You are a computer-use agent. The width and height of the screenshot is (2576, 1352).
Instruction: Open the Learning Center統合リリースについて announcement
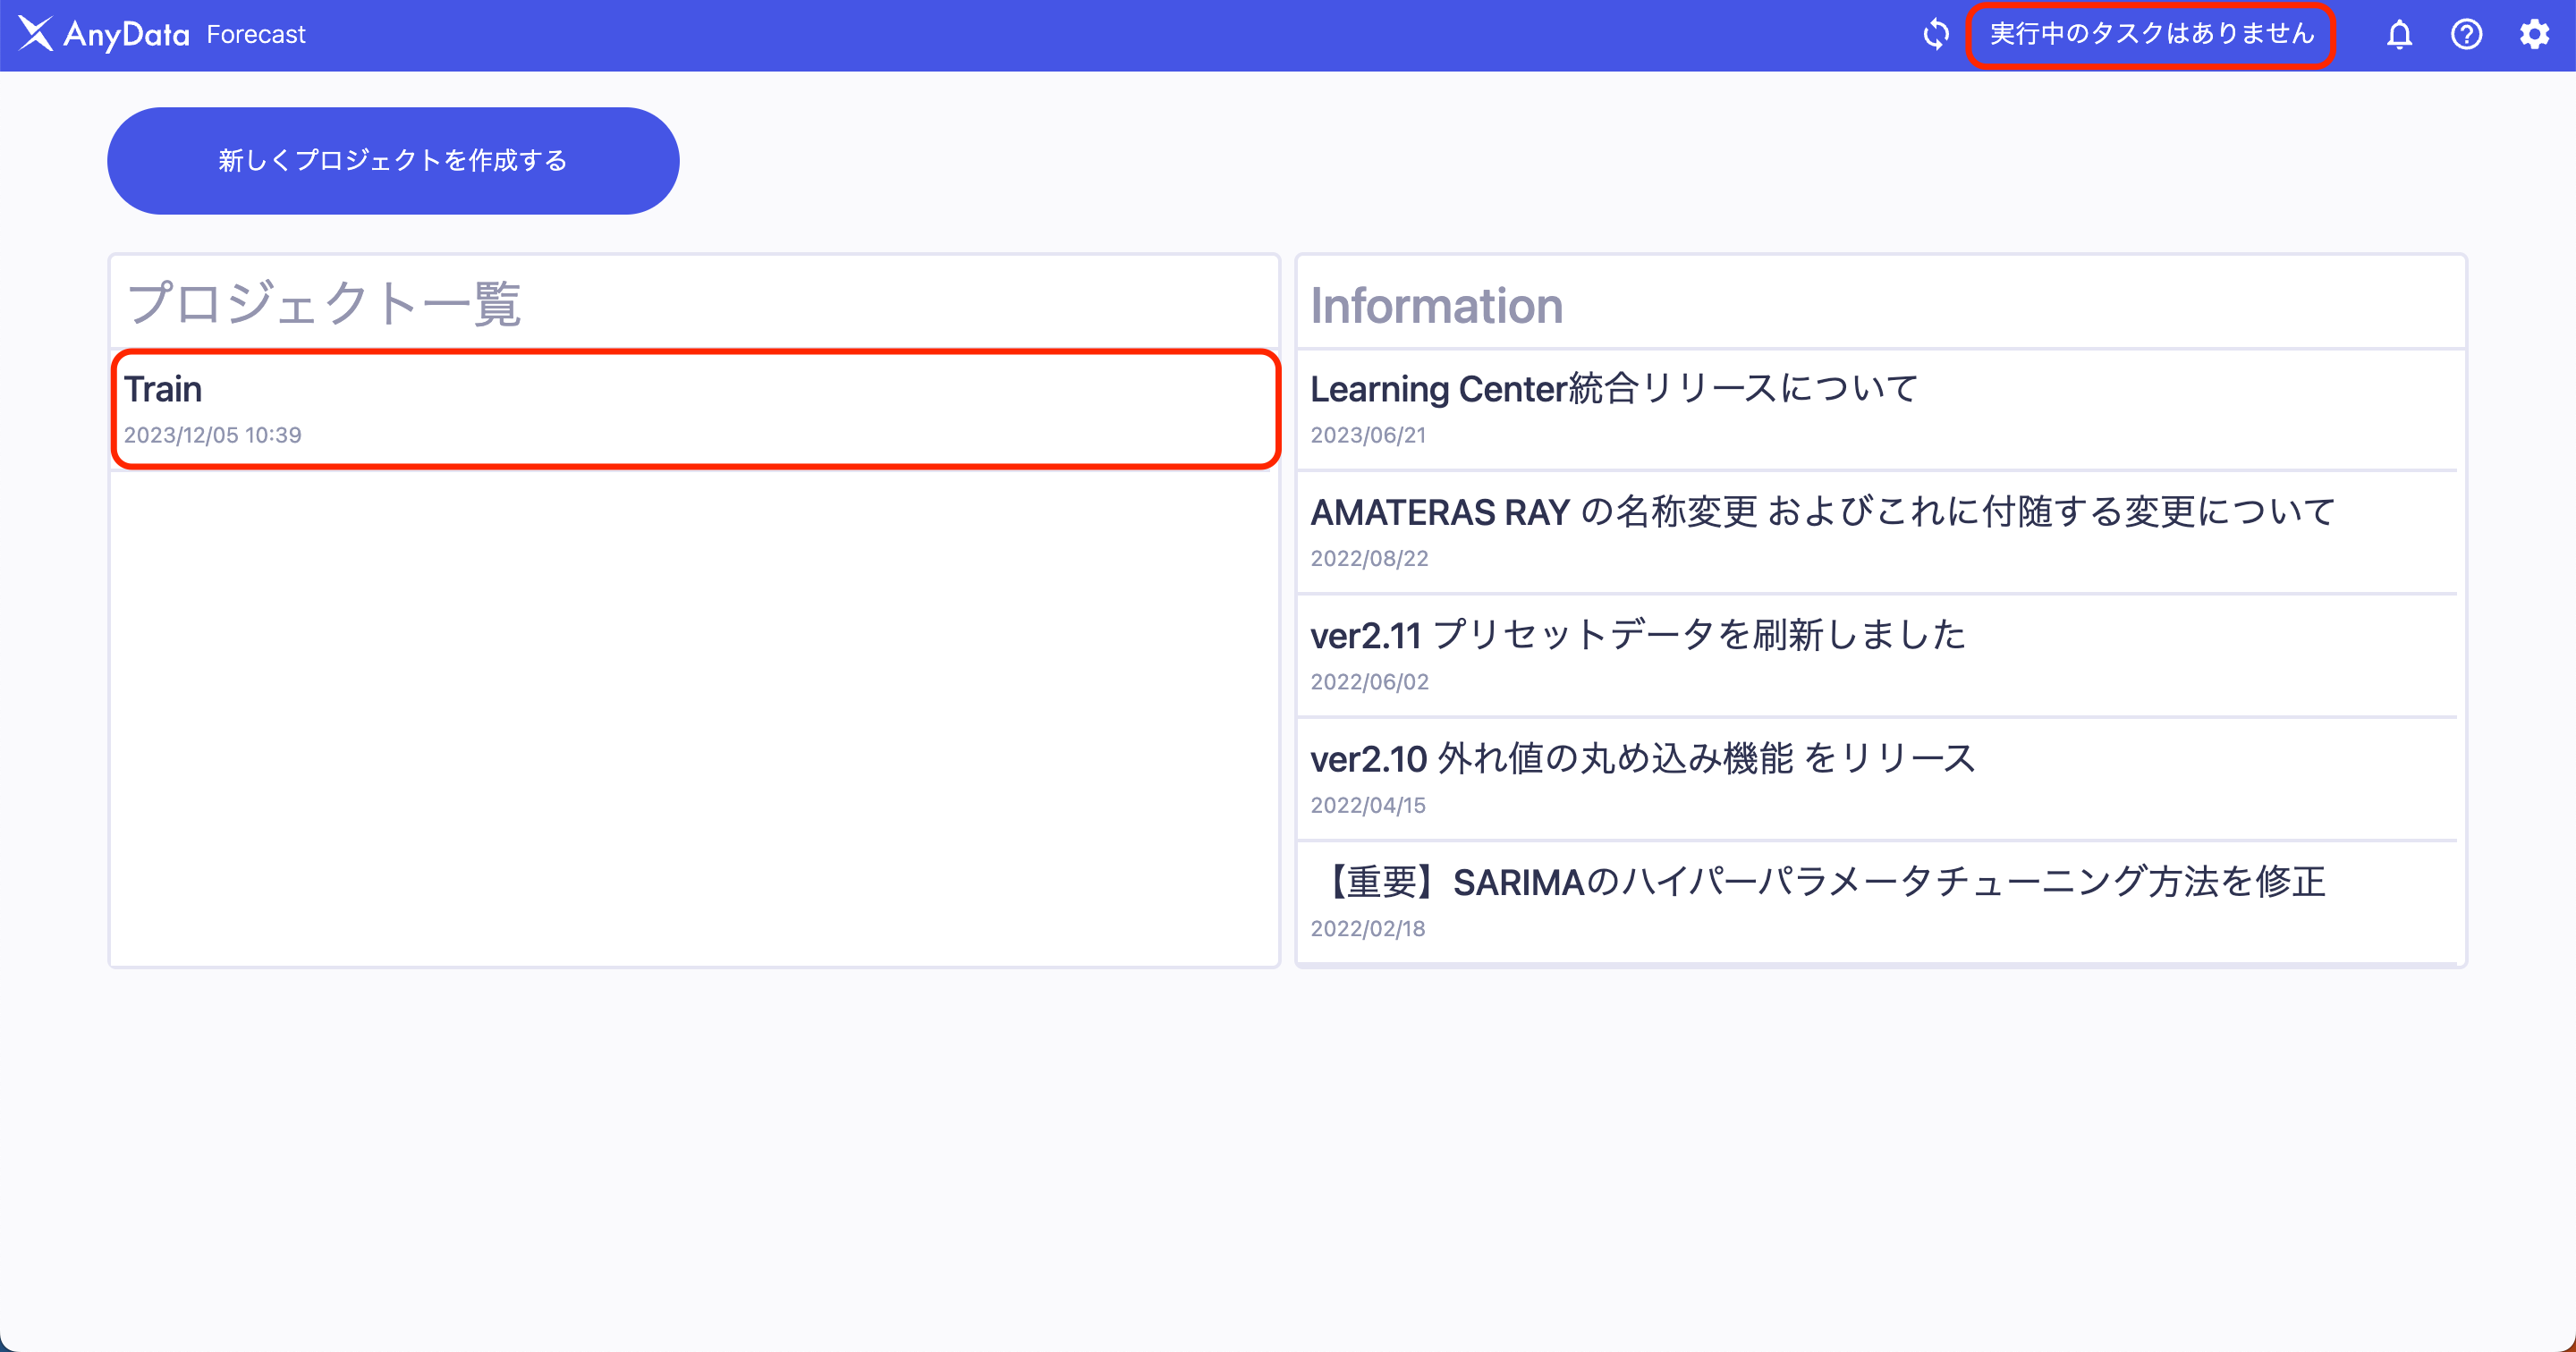[x=1613, y=389]
